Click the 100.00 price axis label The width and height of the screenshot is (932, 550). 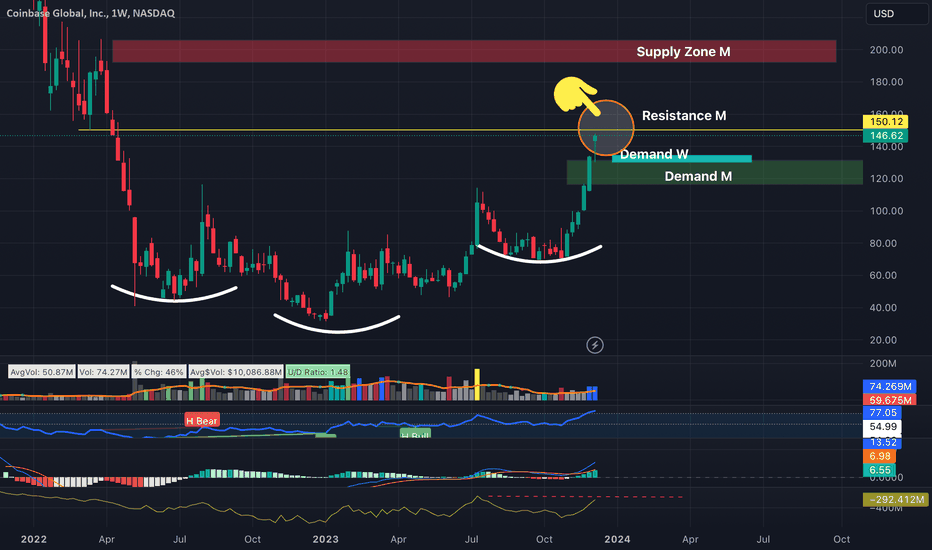886,211
